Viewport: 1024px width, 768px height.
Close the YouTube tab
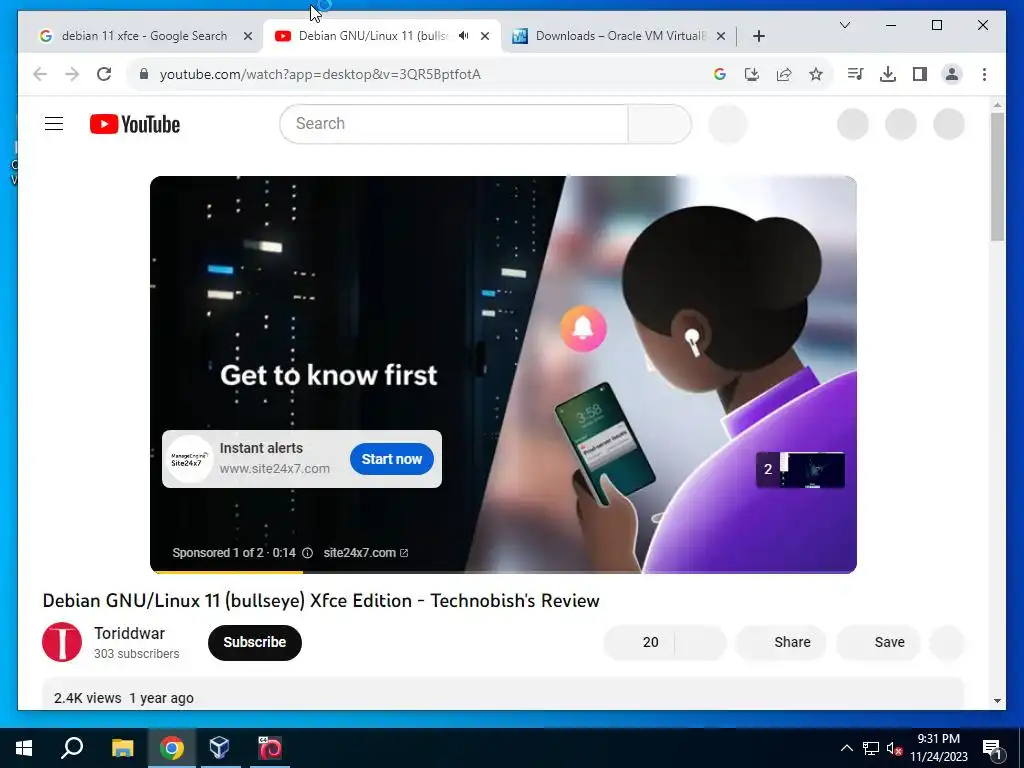(x=485, y=36)
